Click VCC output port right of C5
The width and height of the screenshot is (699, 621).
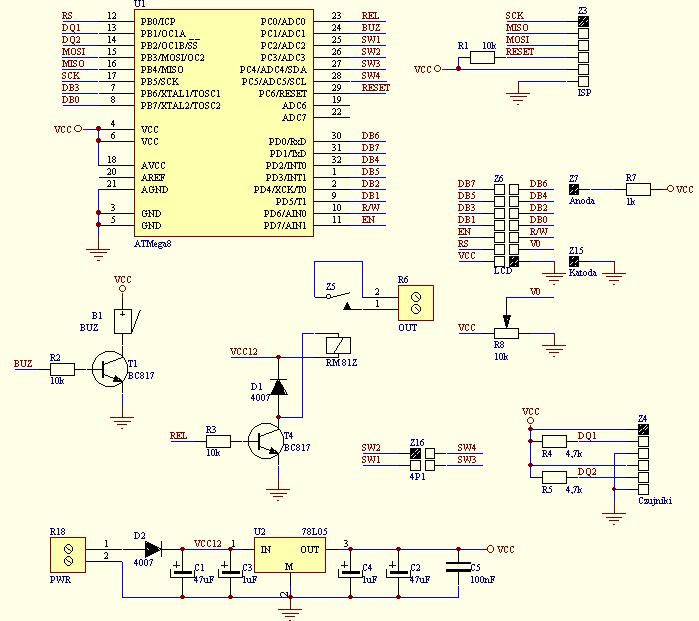point(501,549)
